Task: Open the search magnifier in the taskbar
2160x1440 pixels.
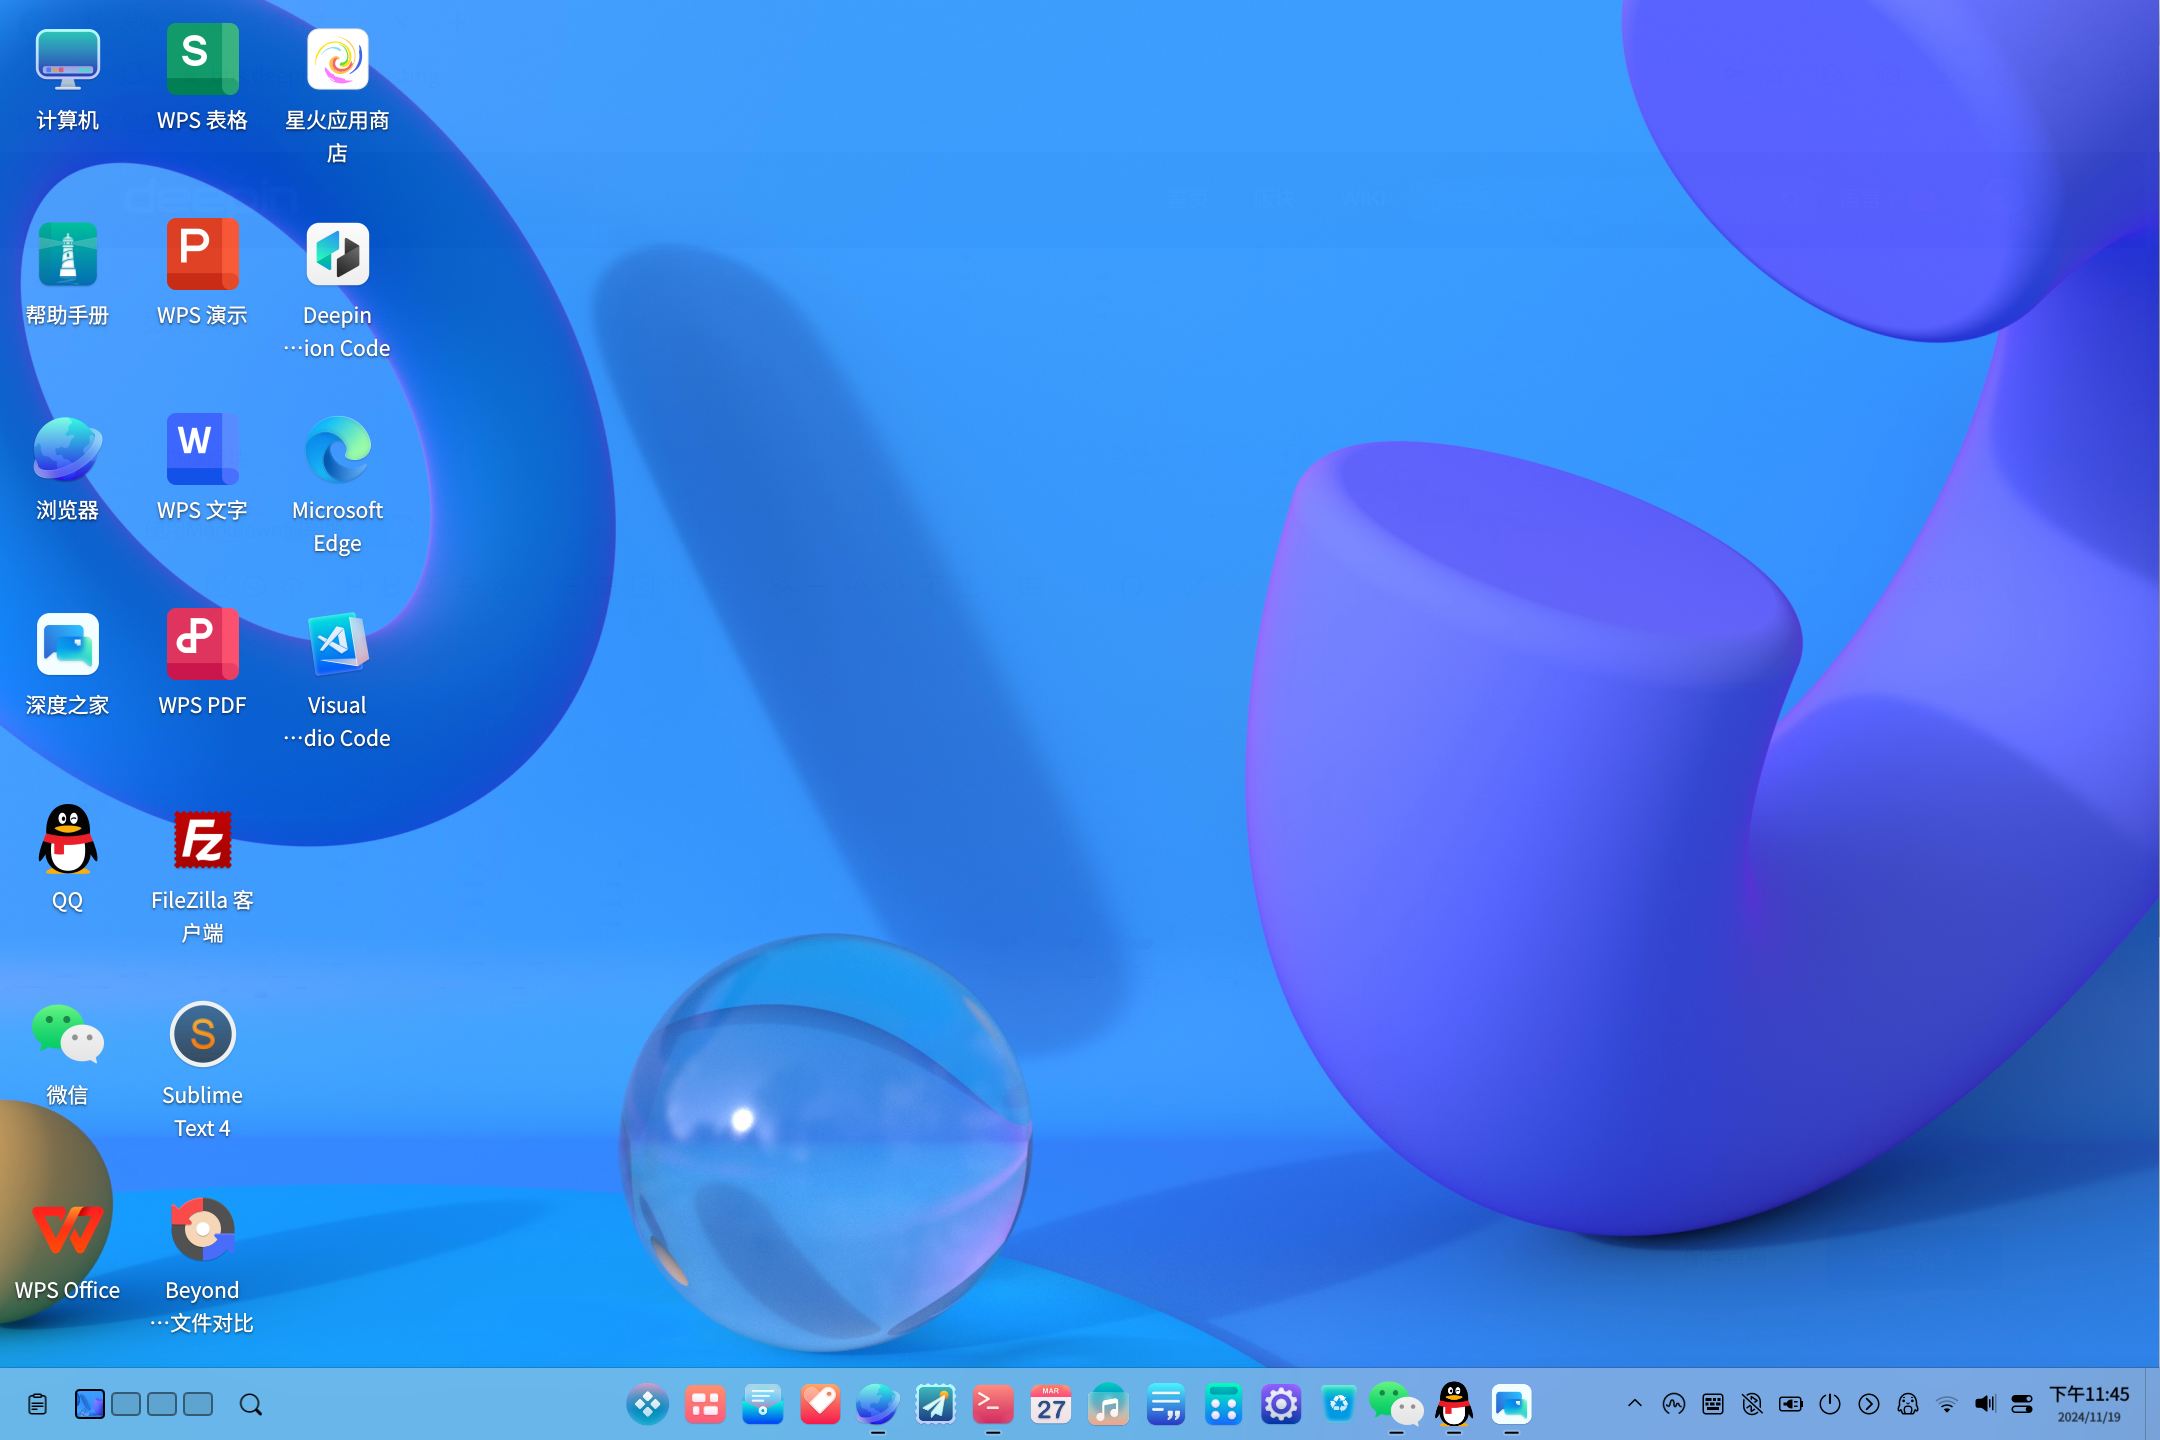Action: click(x=251, y=1405)
